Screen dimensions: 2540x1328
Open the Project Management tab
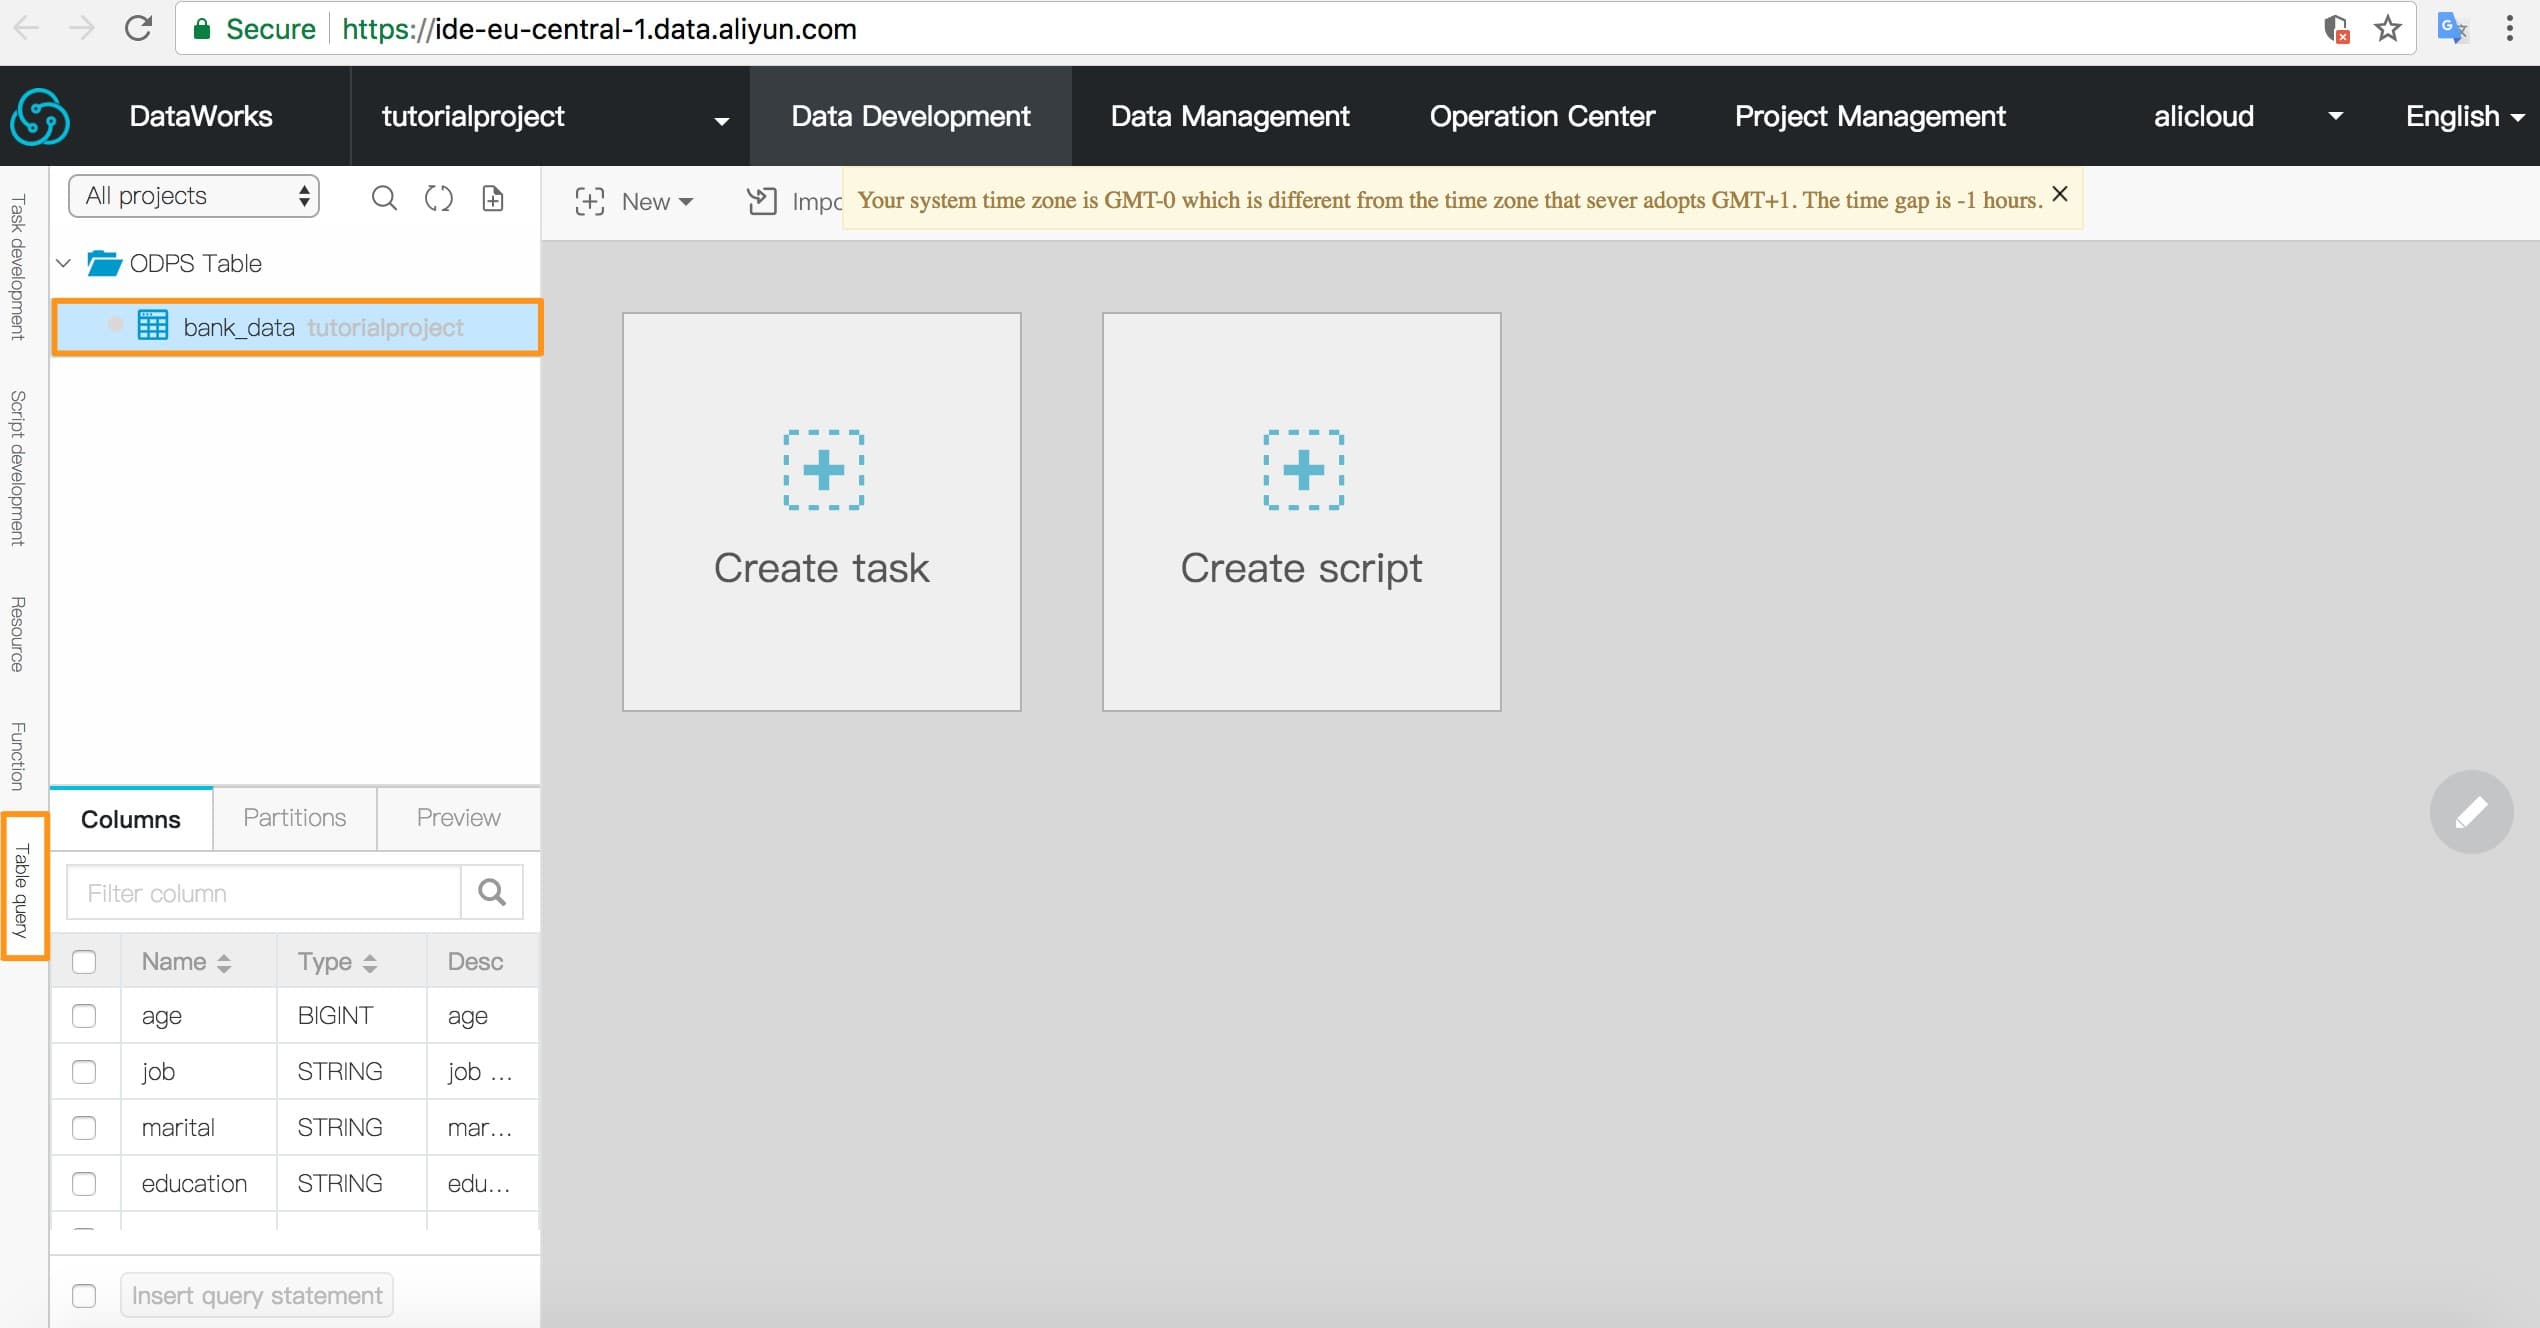pyautogui.click(x=1870, y=117)
